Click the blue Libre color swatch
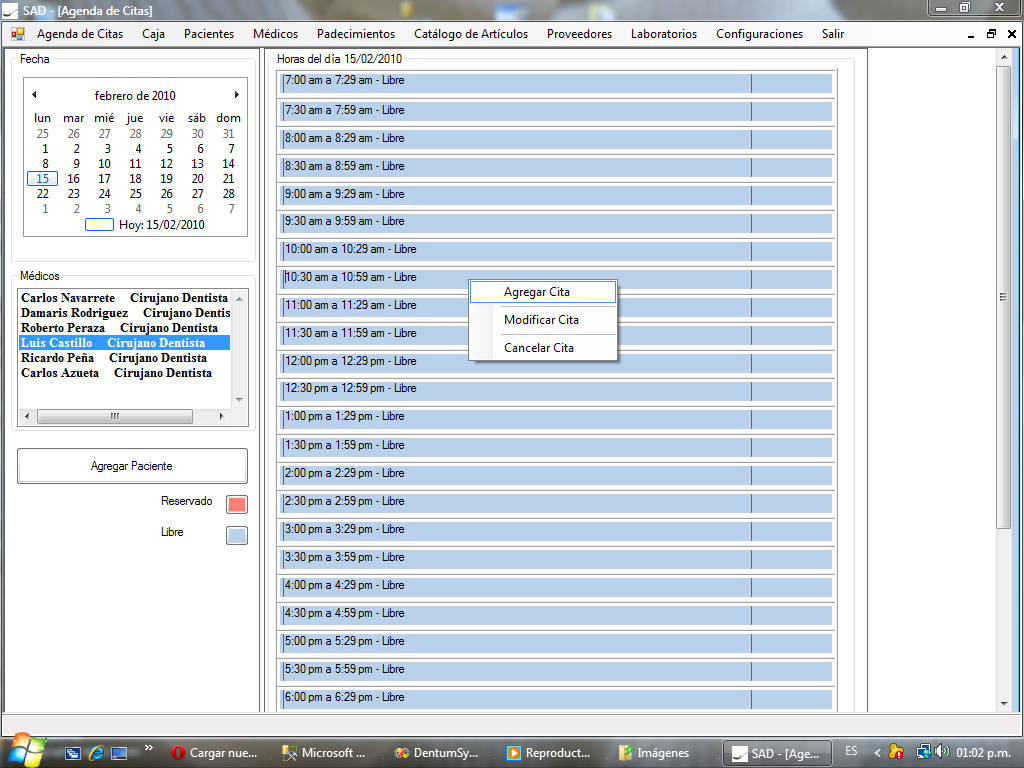Image resolution: width=1024 pixels, height=768 pixels. [x=237, y=535]
